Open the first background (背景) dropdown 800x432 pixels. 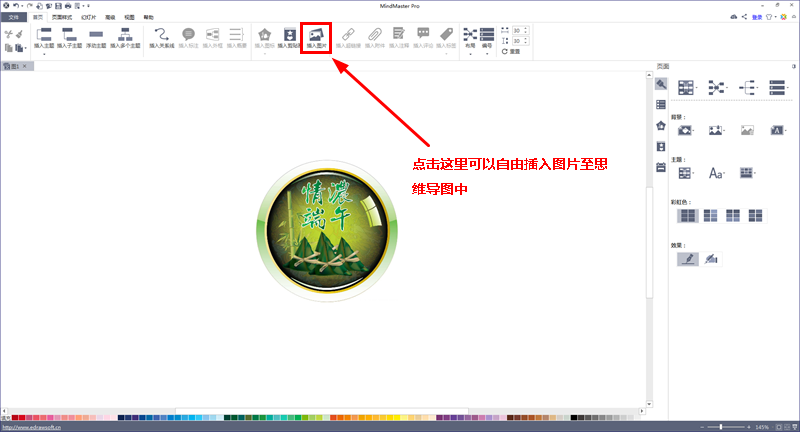(686, 131)
